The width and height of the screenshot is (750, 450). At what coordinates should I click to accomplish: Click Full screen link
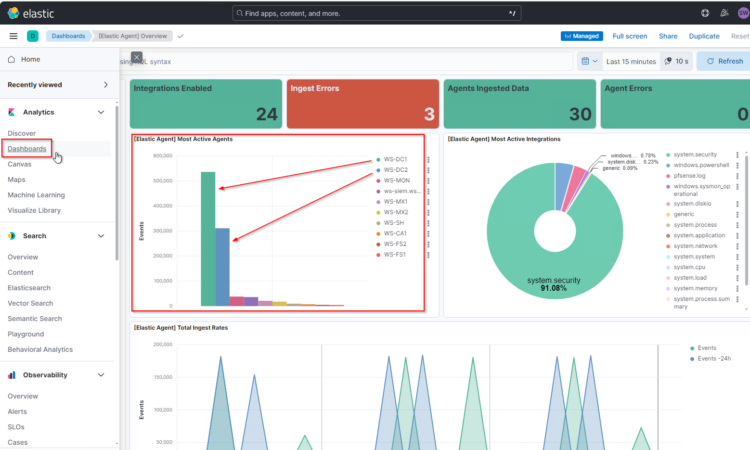pos(629,36)
